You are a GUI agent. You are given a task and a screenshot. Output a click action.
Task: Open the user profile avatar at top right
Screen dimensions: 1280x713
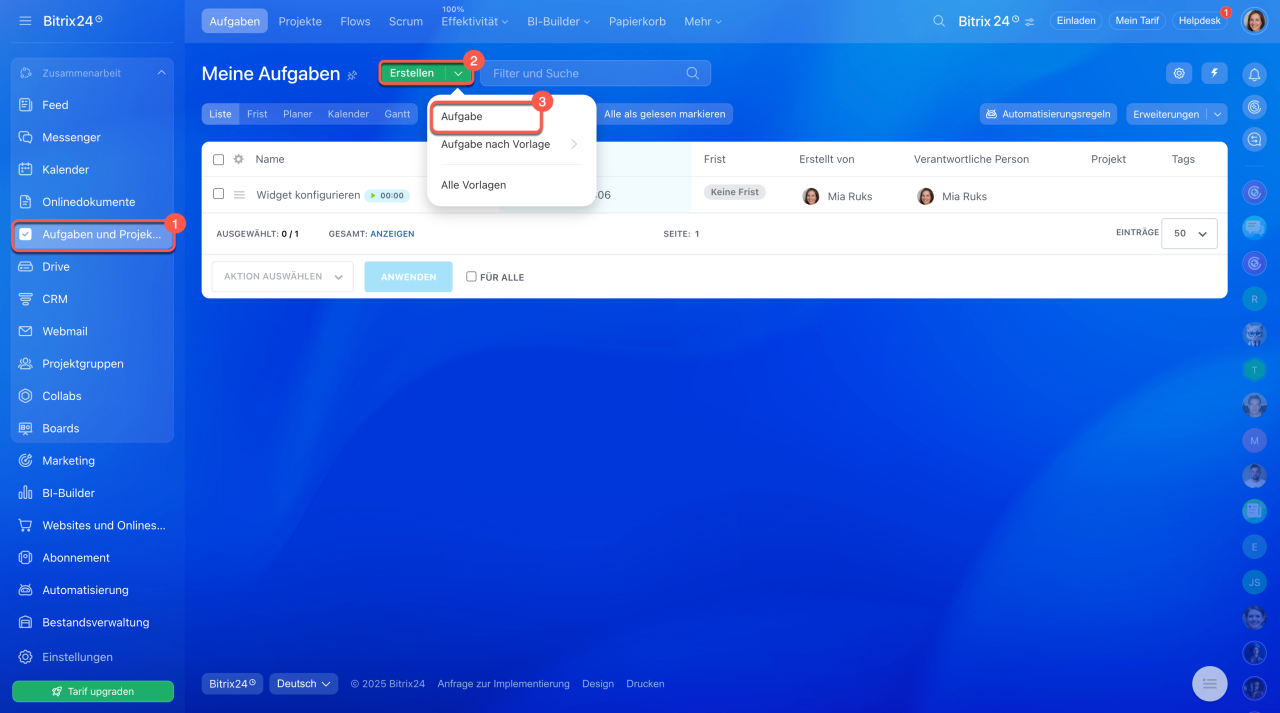pos(1254,20)
